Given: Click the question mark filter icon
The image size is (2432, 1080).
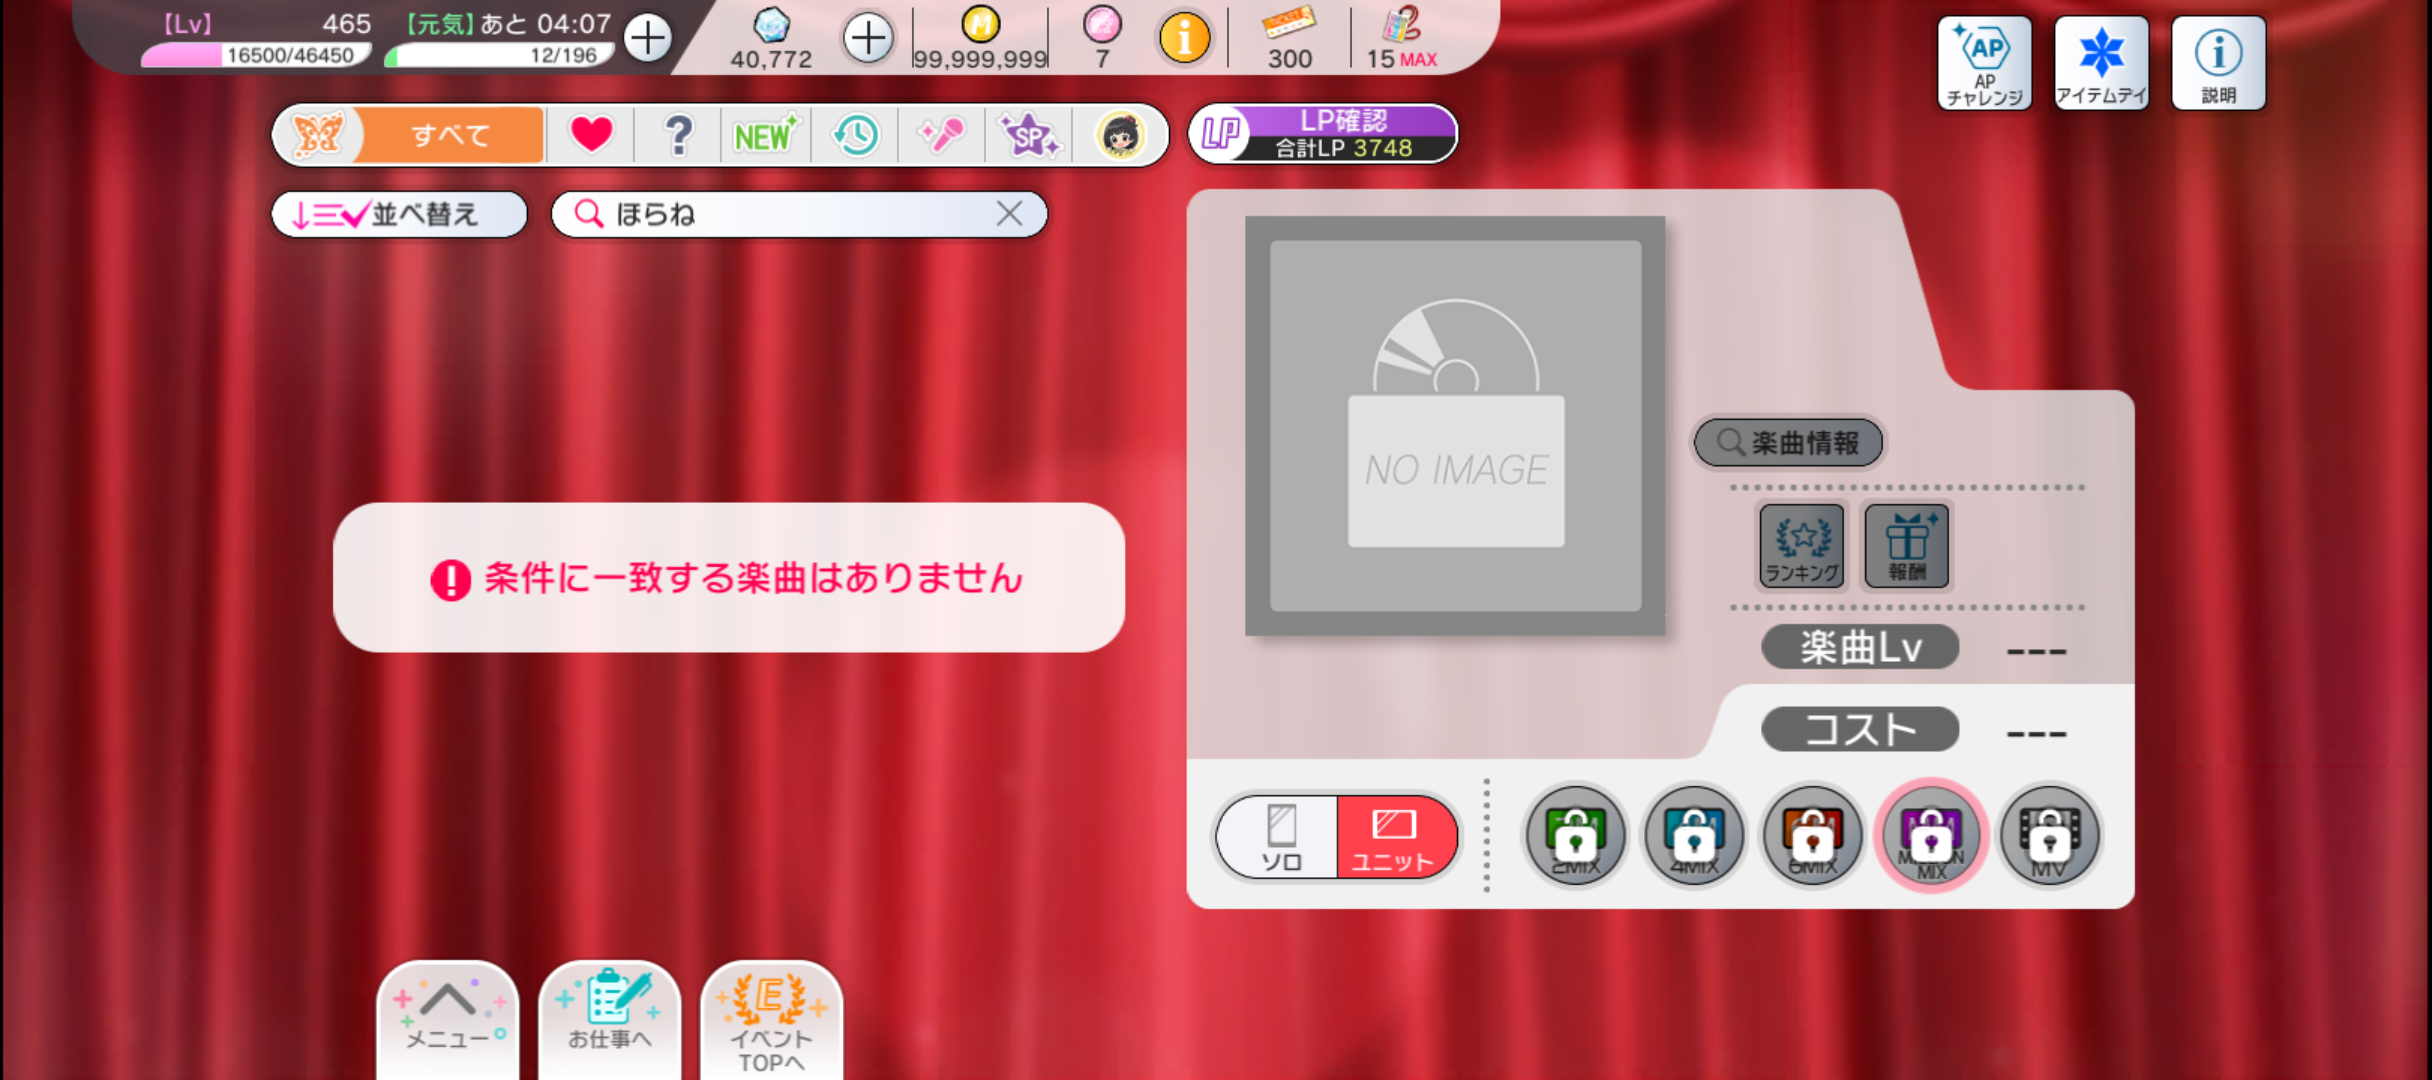Looking at the screenshot, I should (678, 135).
